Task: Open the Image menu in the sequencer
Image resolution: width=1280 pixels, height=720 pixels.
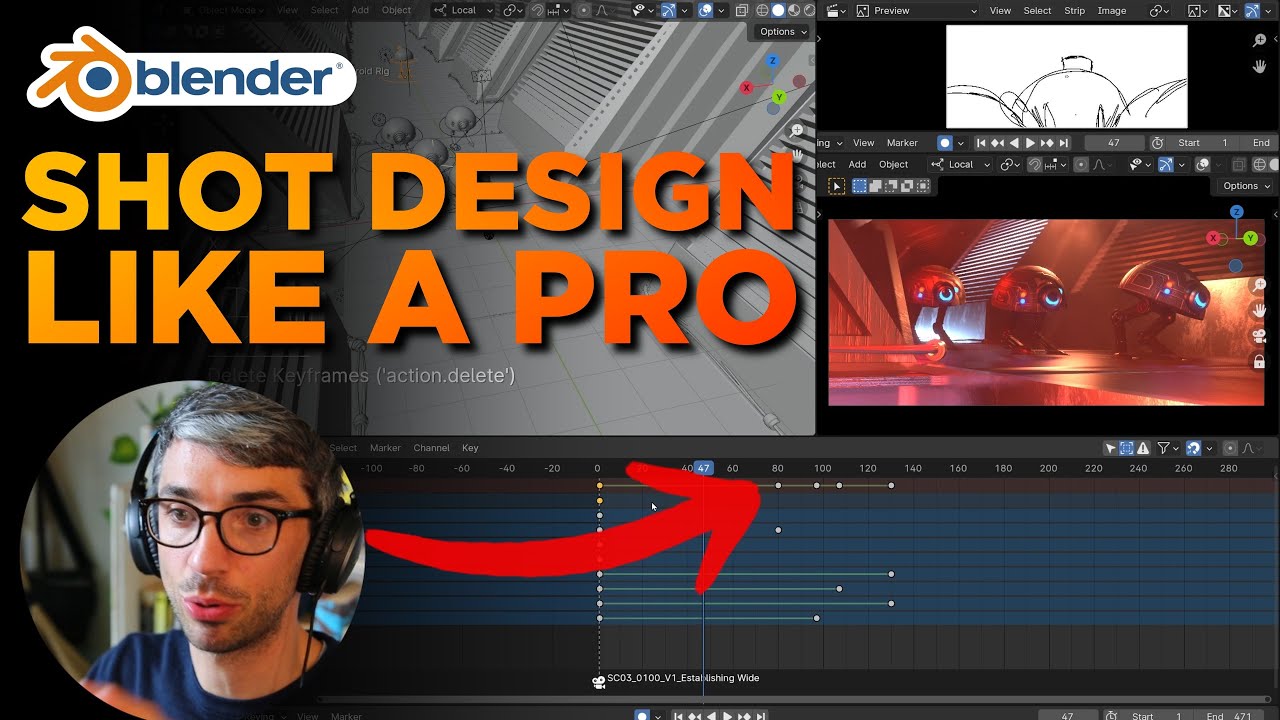Action: 1112,10
